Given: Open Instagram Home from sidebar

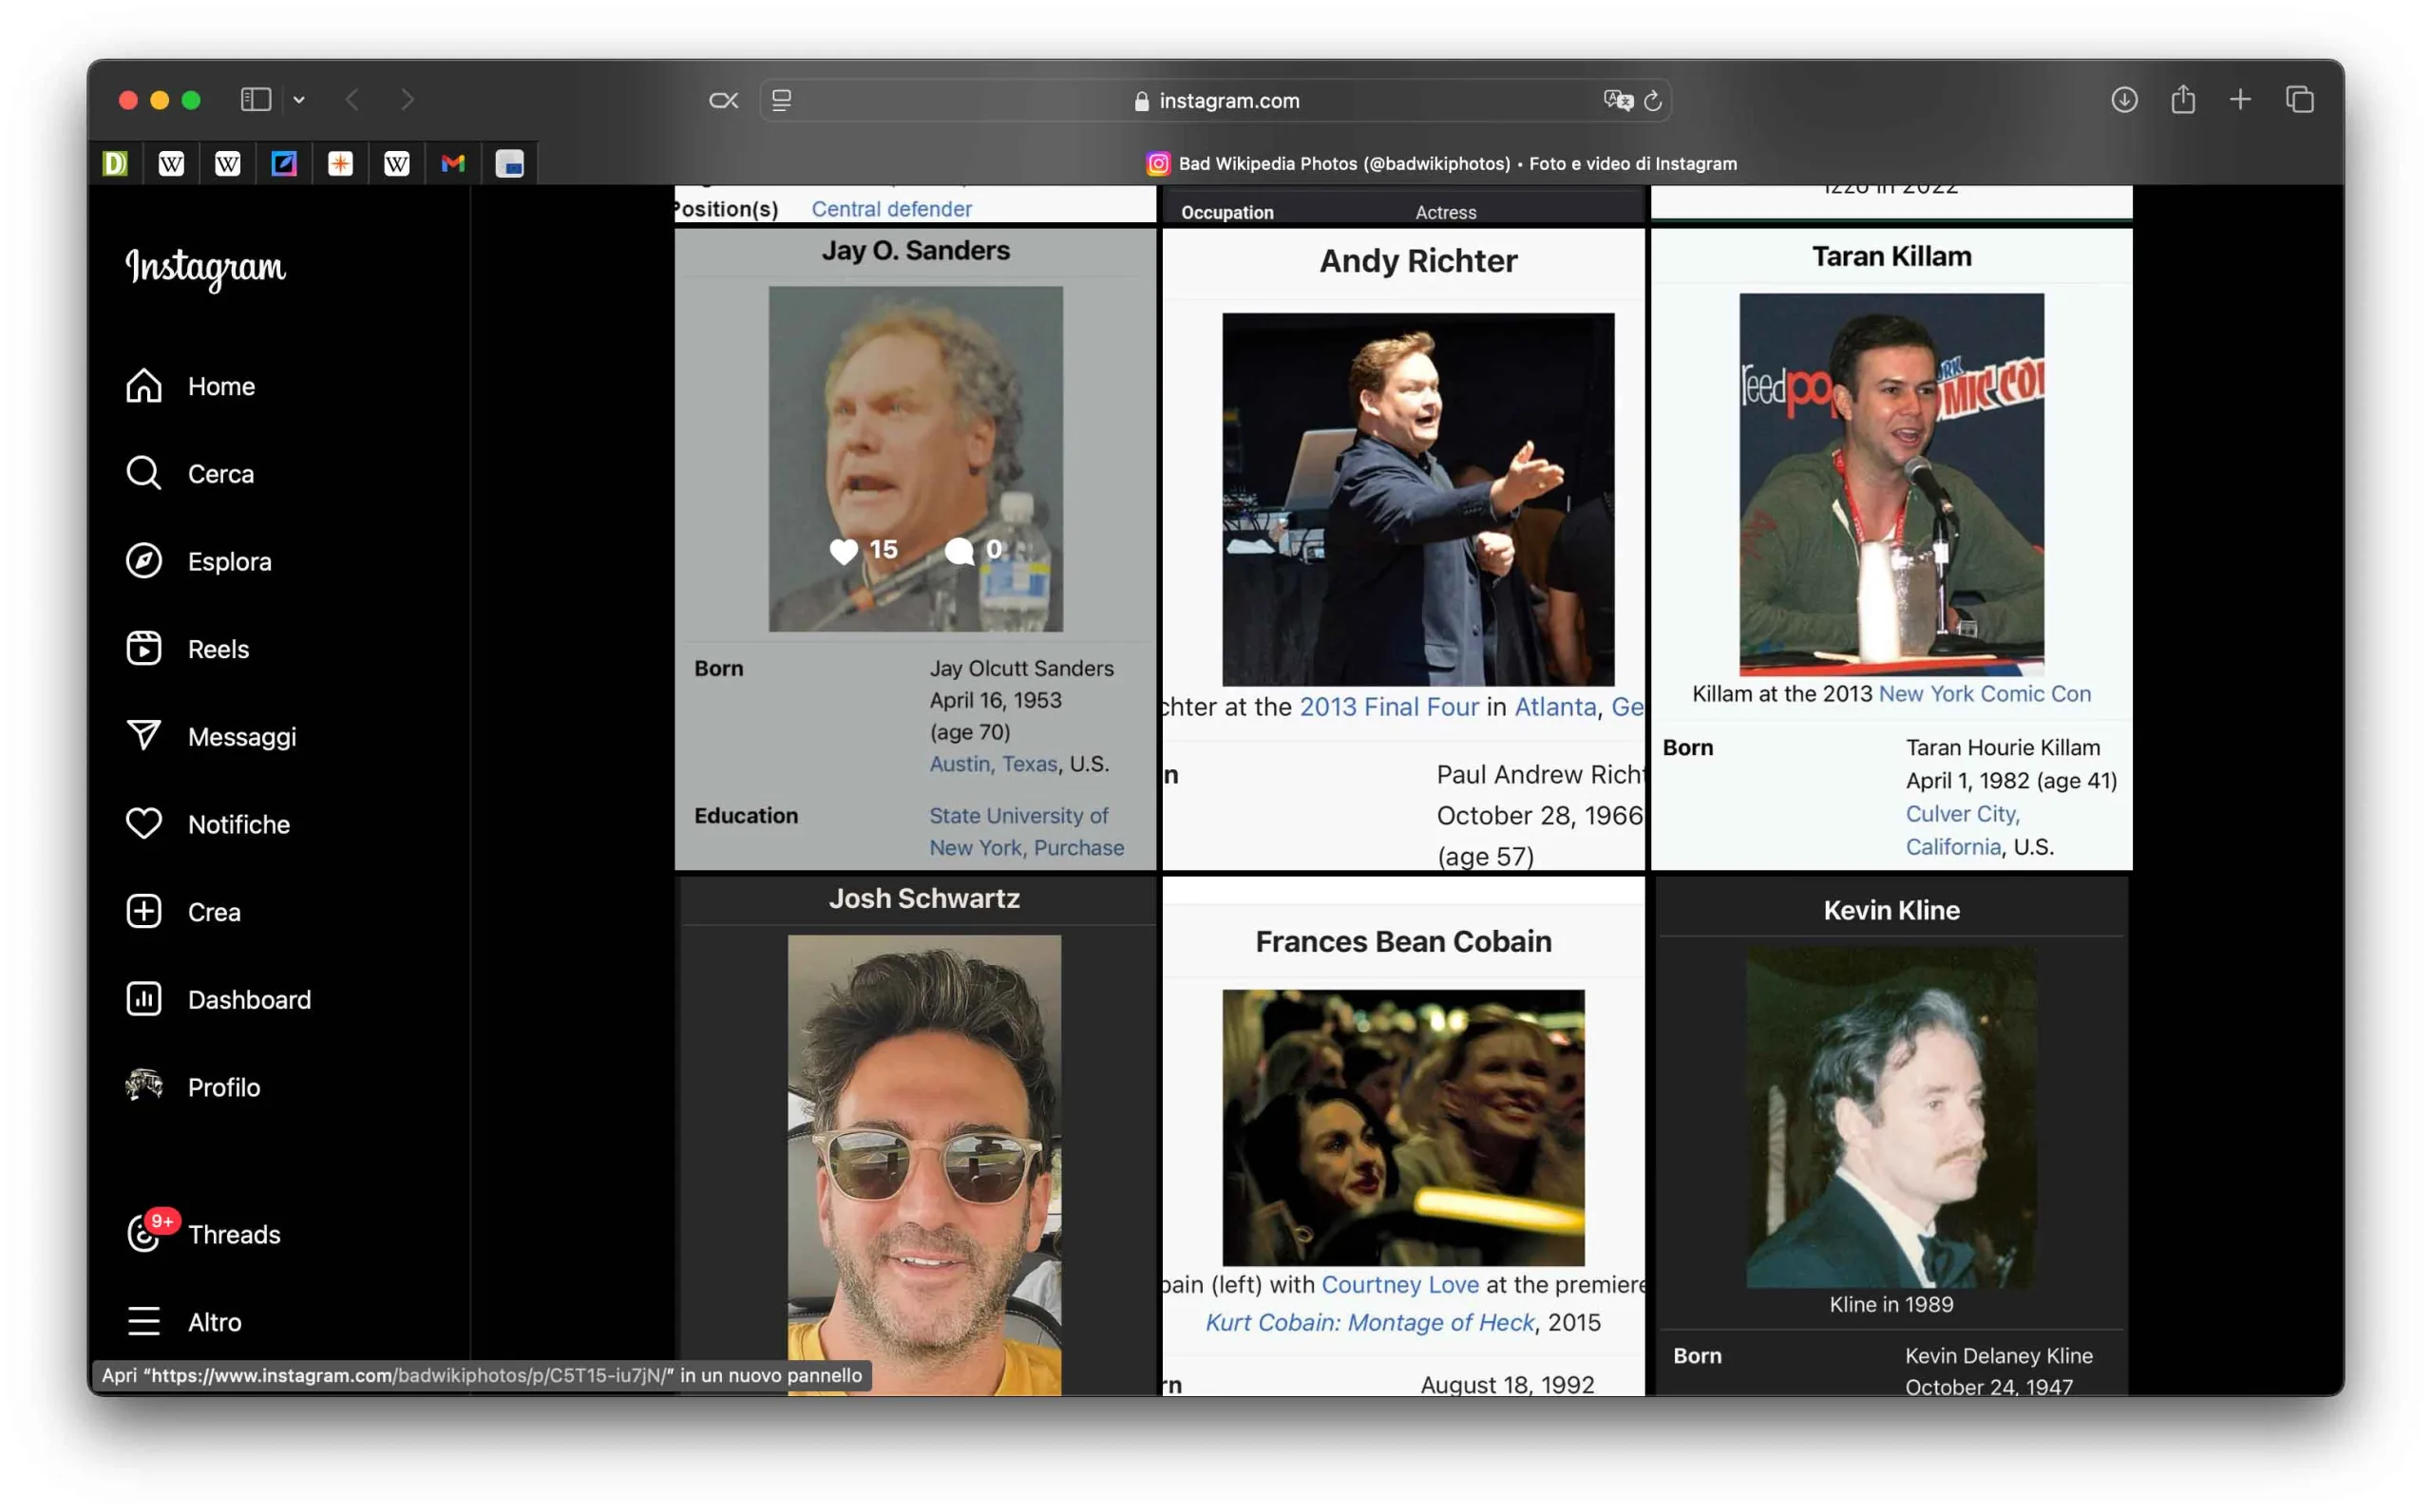Looking at the screenshot, I should coord(190,386).
